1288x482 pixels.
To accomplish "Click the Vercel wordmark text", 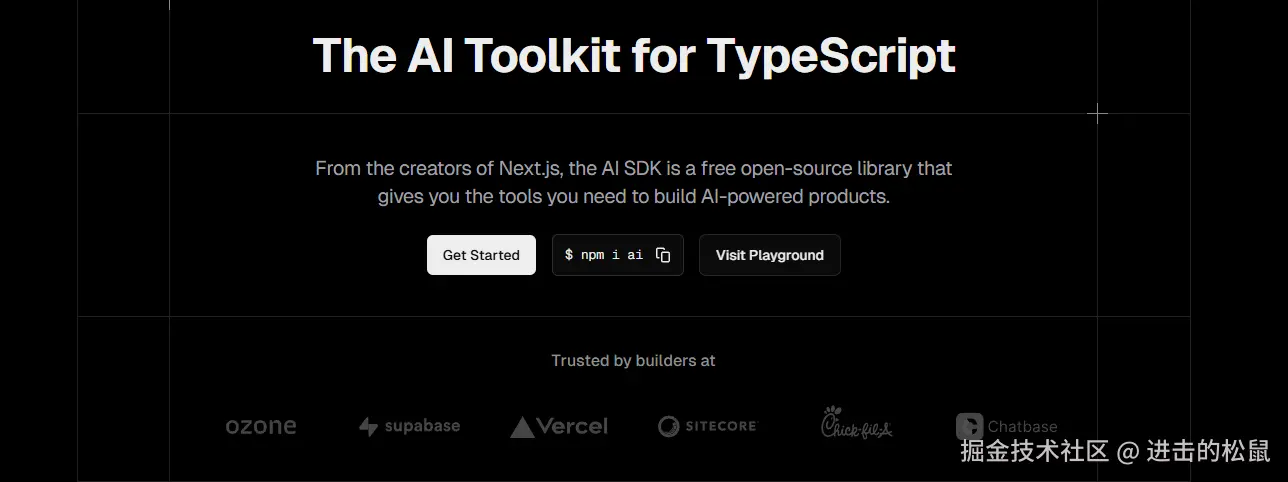I will [572, 427].
